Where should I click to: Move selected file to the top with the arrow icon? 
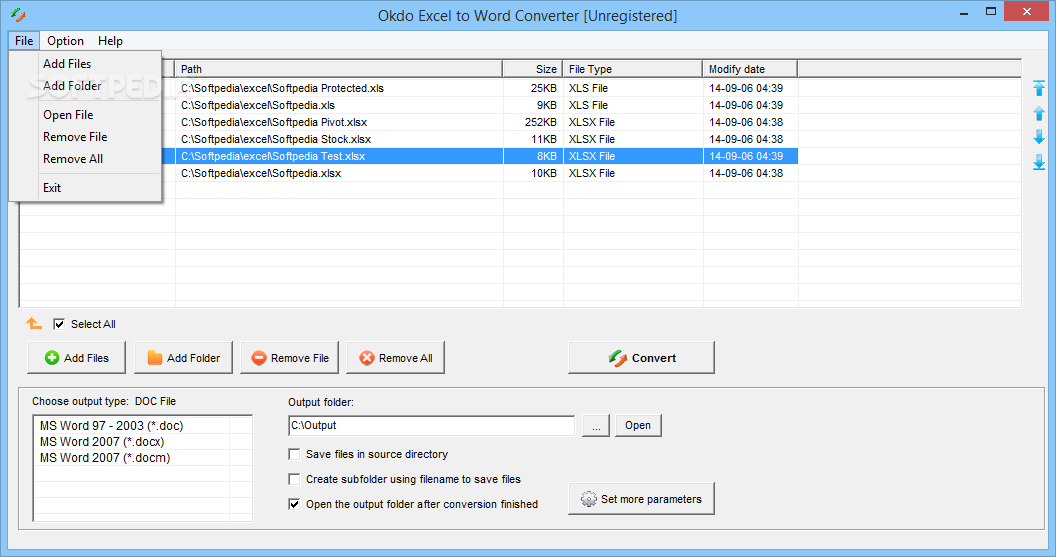pos(1039,88)
